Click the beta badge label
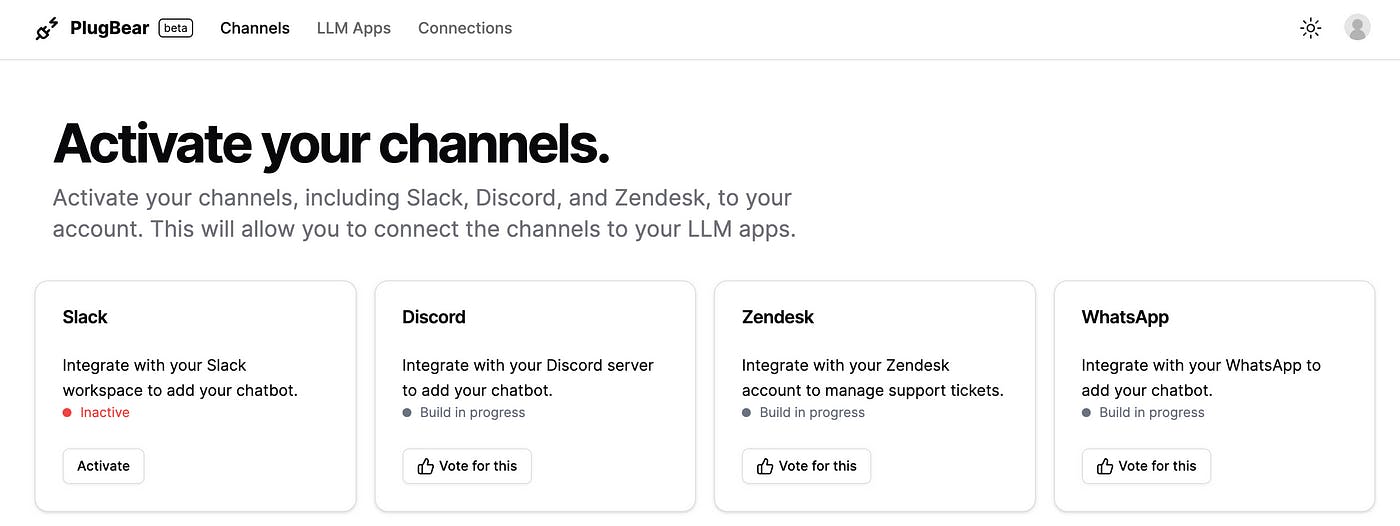Viewport: 1400px width, 526px height. [x=176, y=28]
